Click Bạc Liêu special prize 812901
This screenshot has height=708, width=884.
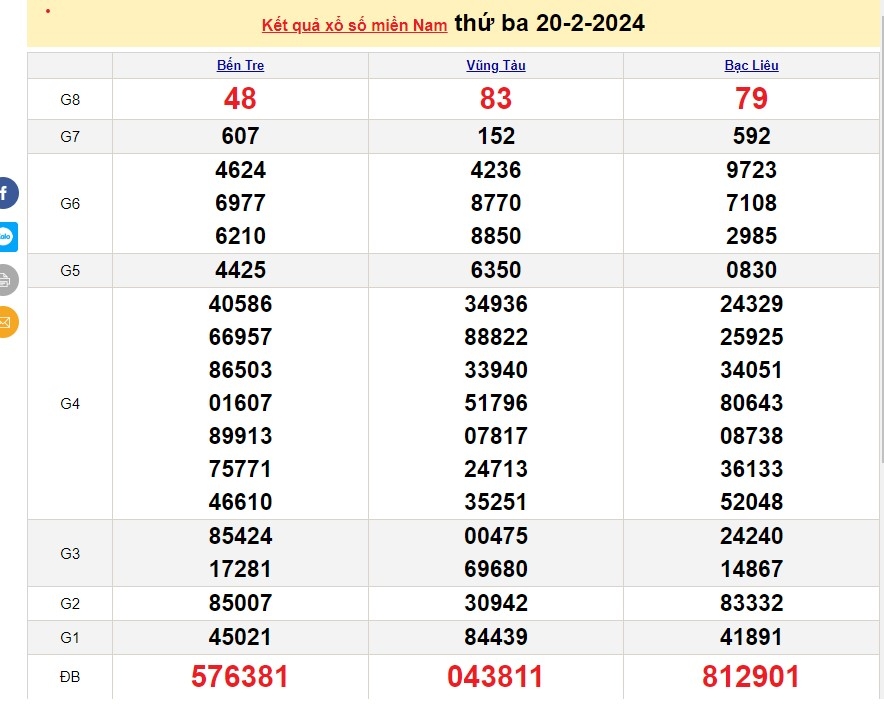point(751,677)
